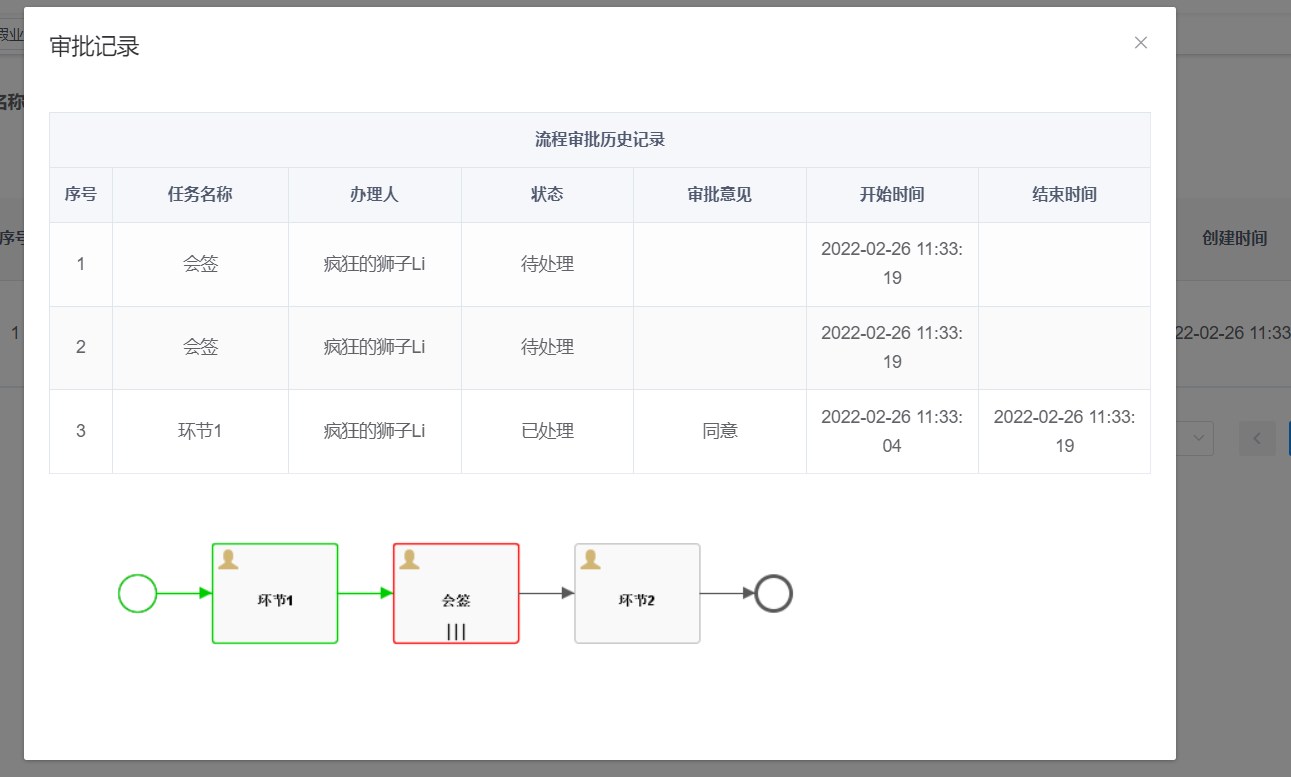Click the 结束时间 column header
Viewport: 1291px width, 777px height.
tap(1064, 195)
